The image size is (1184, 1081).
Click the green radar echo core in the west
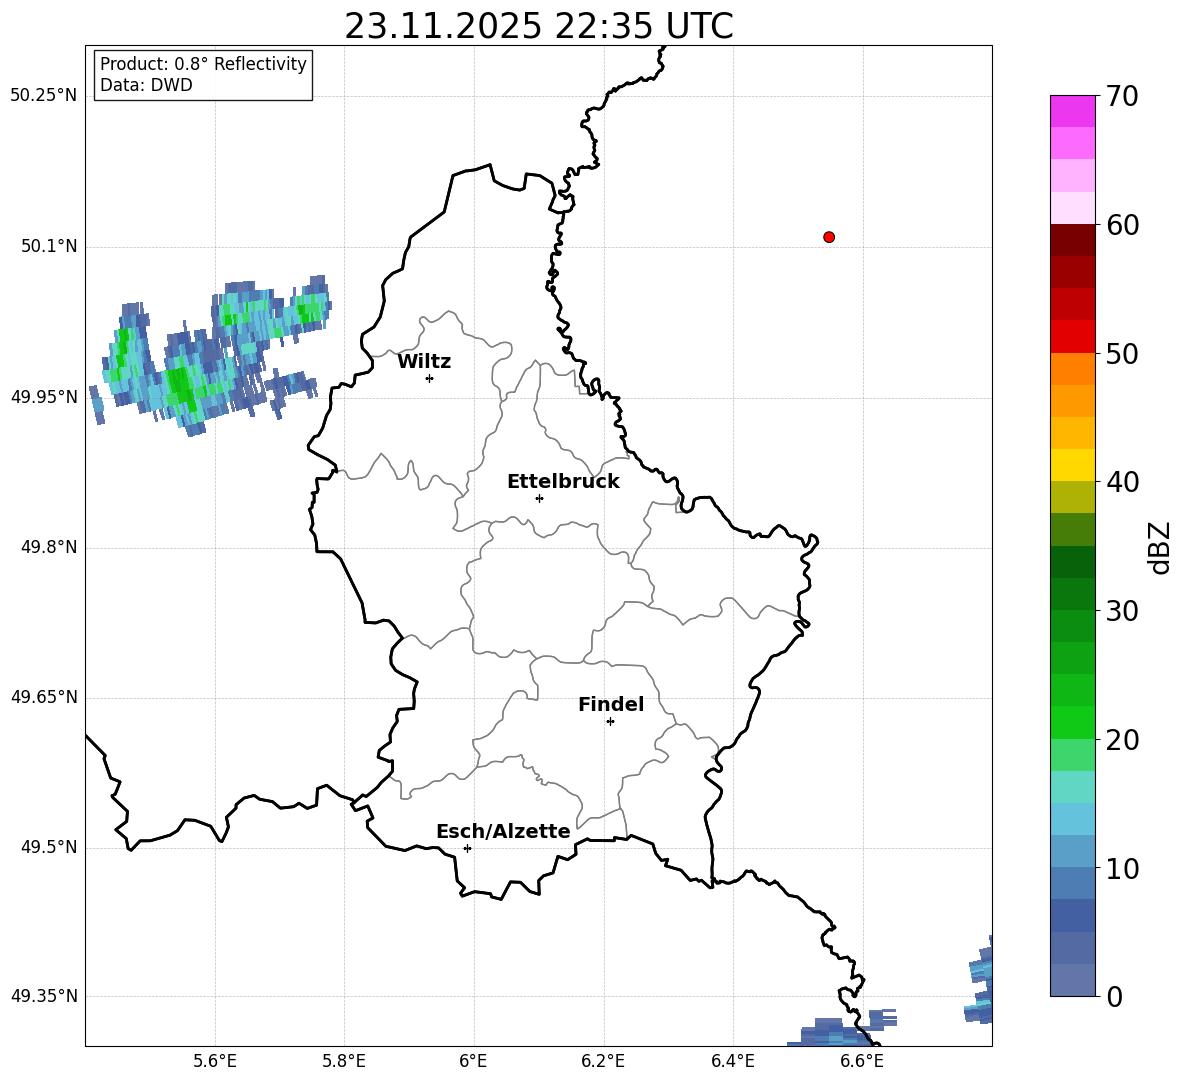[181, 385]
